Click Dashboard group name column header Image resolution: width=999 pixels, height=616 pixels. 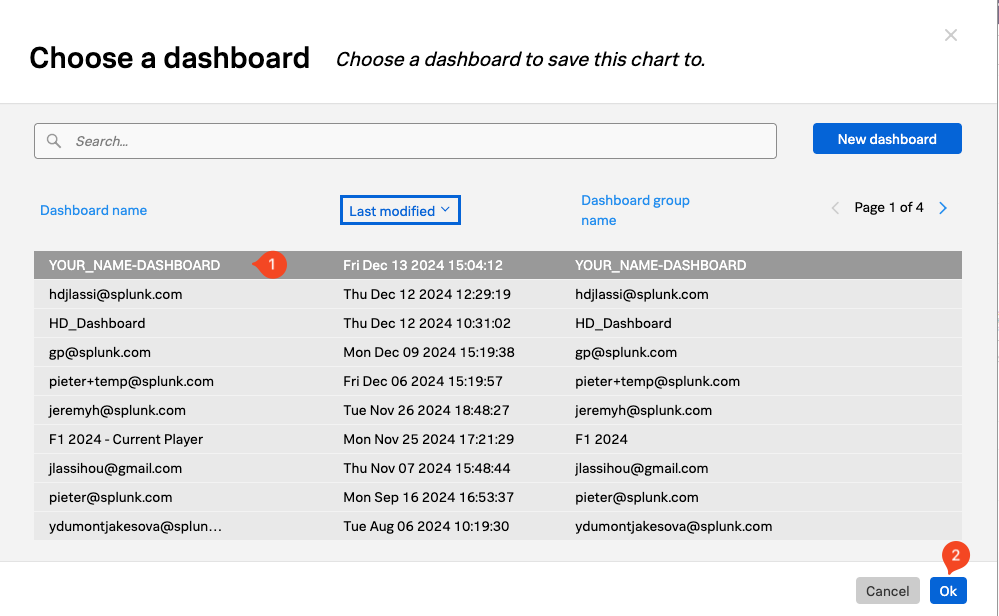point(635,208)
